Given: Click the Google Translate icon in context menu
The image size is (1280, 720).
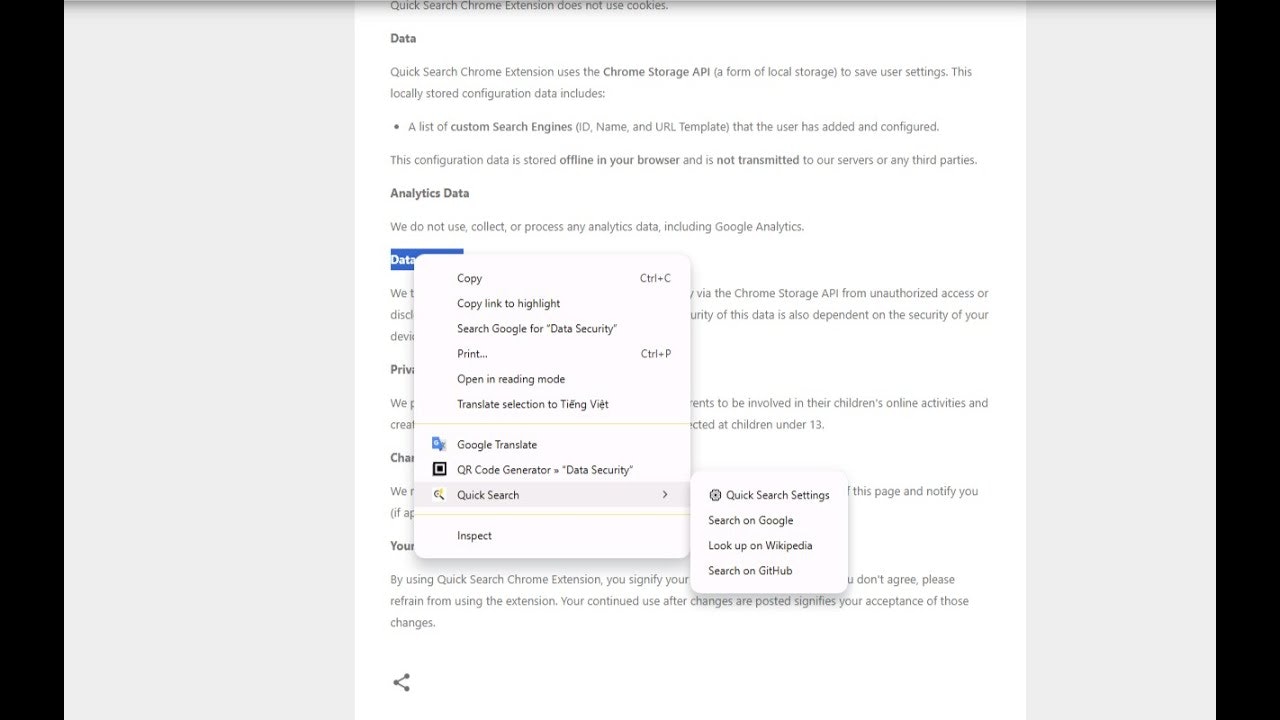Looking at the screenshot, I should pyautogui.click(x=439, y=444).
